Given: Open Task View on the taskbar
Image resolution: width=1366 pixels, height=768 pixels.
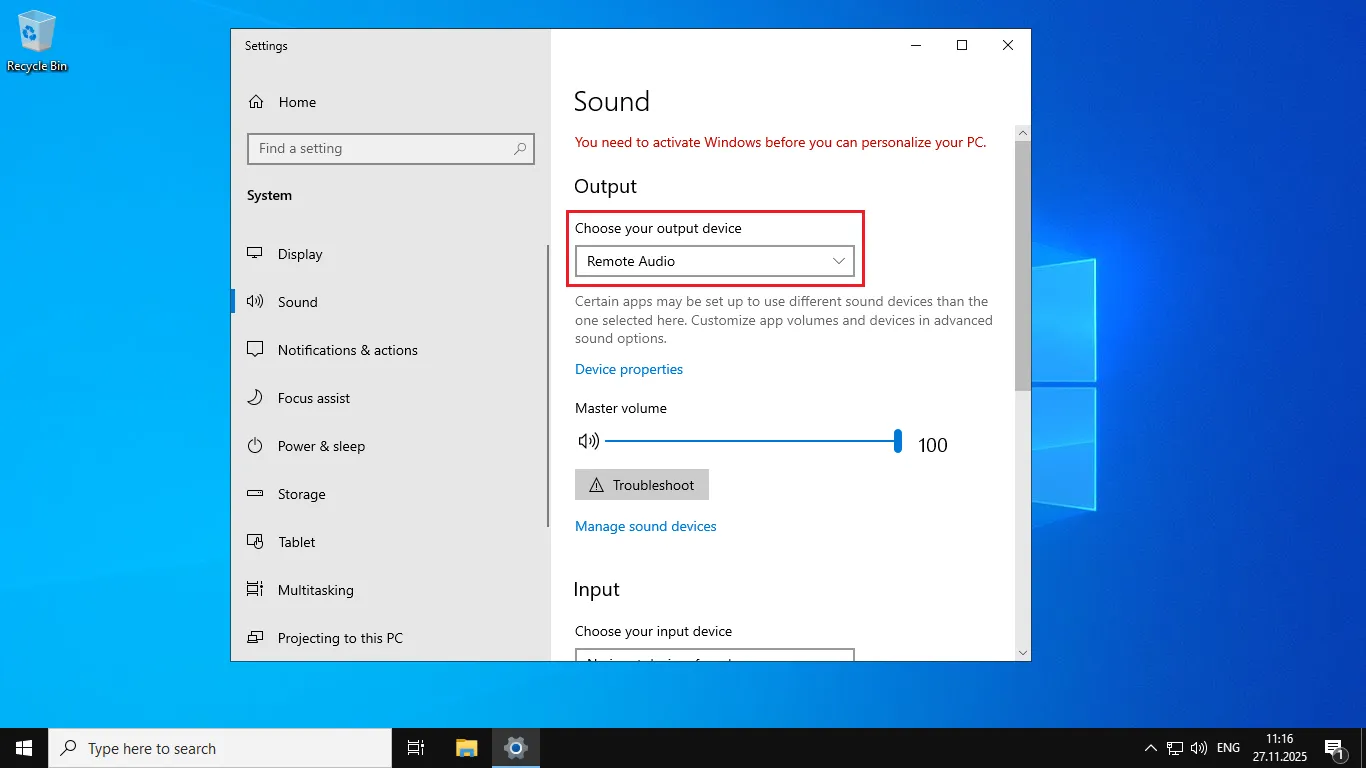Looking at the screenshot, I should (416, 748).
